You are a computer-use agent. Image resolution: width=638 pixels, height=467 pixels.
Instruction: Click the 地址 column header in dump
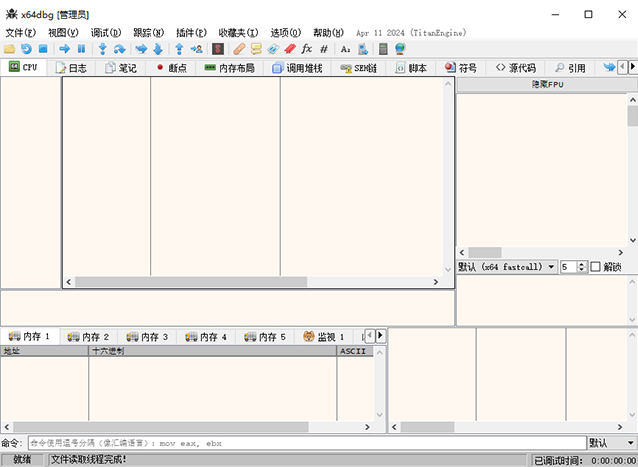click(44, 351)
